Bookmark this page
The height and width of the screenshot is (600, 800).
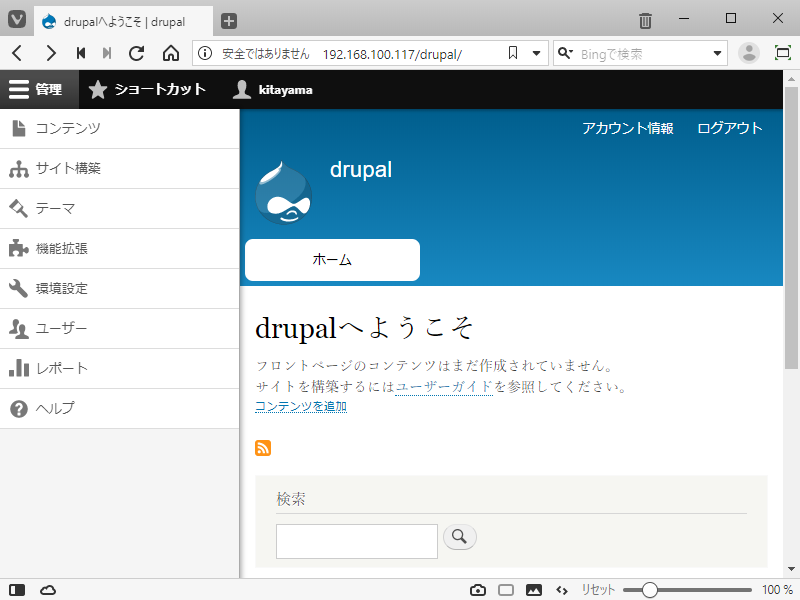pyautogui.click(x=513, y=53)
